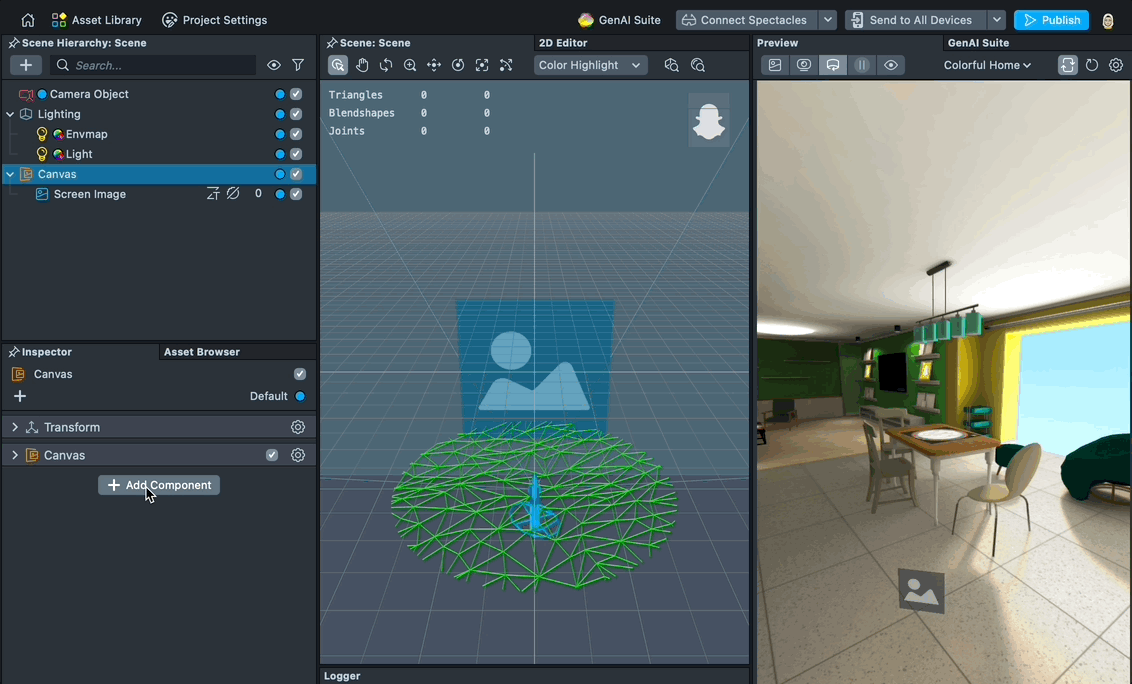Viewport: 1132px width, 684px height.
Task: Click the Add Component button
Action: click(x=158, y=484)
